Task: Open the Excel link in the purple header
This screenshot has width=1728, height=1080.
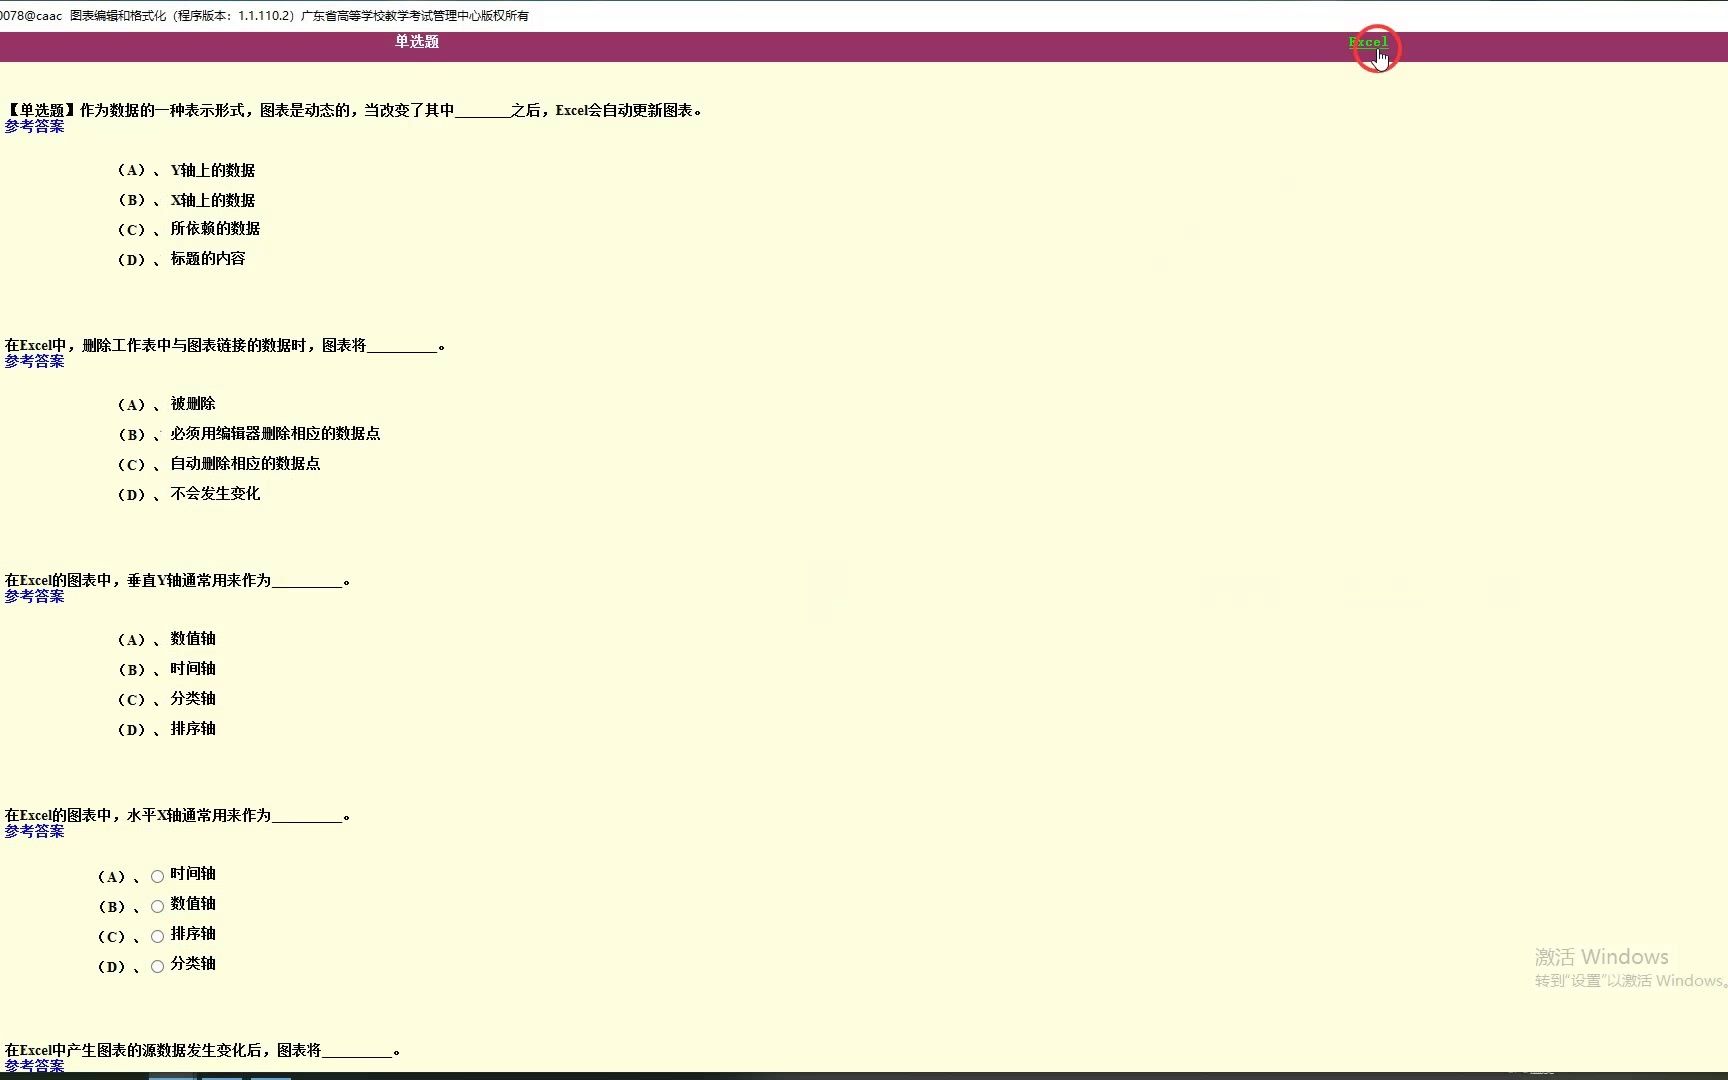Action: tap(1368, 42)
